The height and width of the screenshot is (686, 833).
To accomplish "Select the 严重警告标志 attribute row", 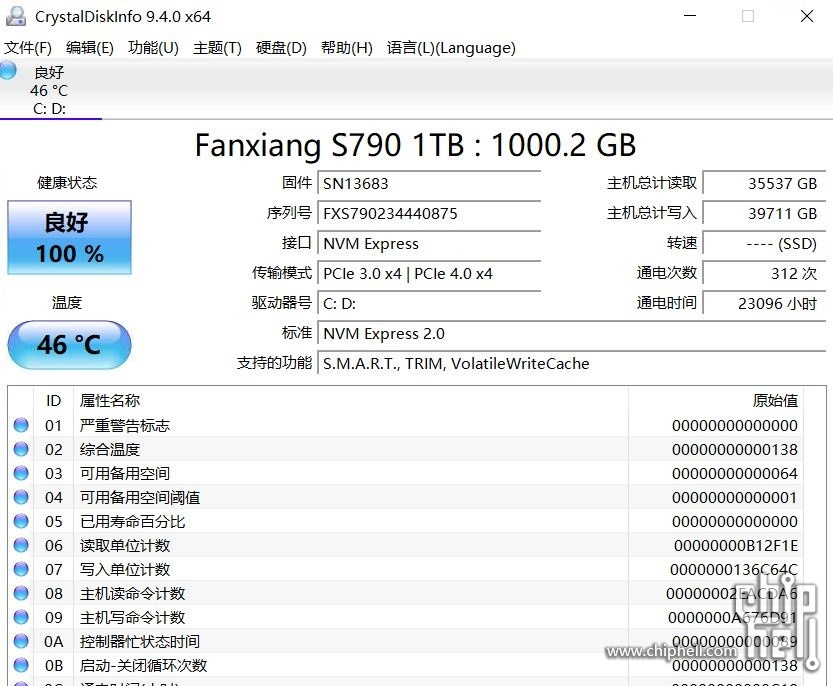I will (x=406, y=425).
